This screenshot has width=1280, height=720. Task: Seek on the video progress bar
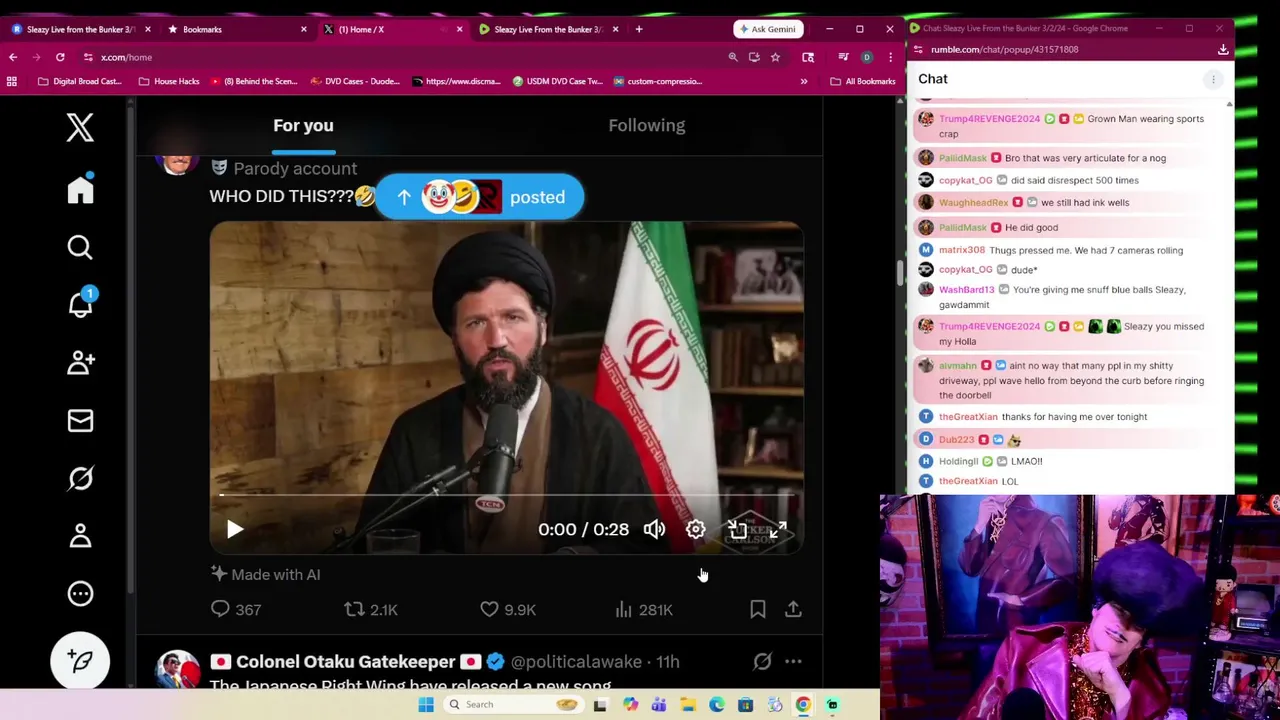coord(506,495)
